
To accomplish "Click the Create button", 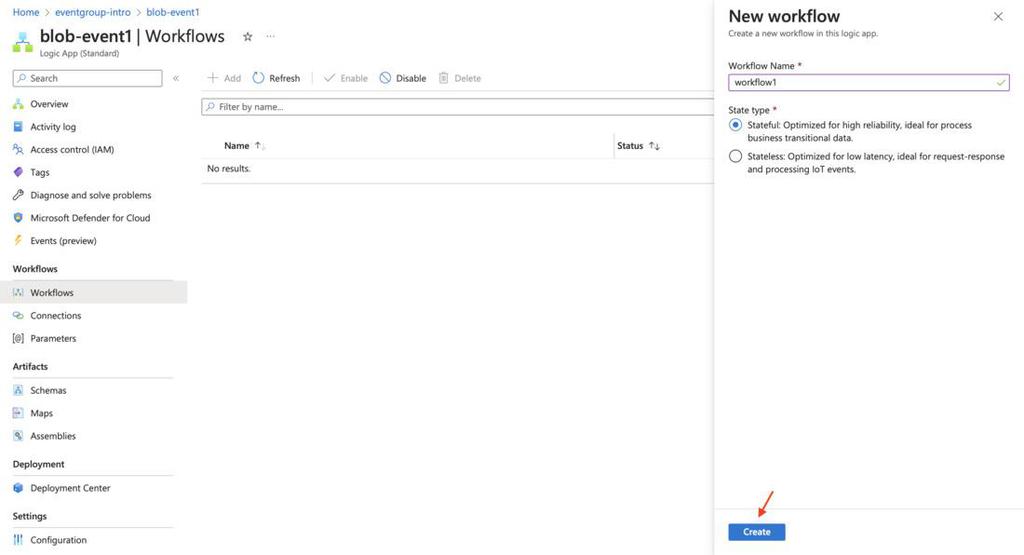I will (756, 532).
